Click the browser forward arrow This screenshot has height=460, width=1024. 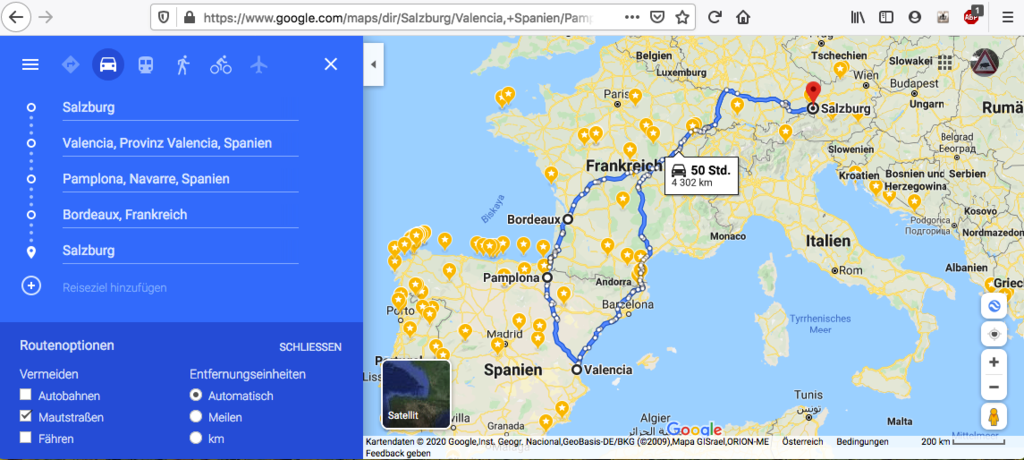point(46,18)
